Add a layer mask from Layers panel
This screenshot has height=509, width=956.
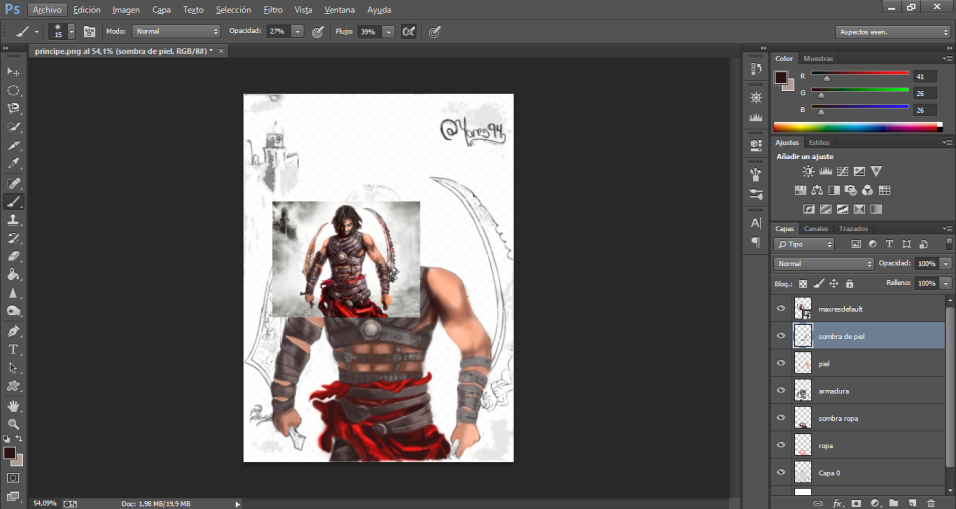tap(856, 502)
